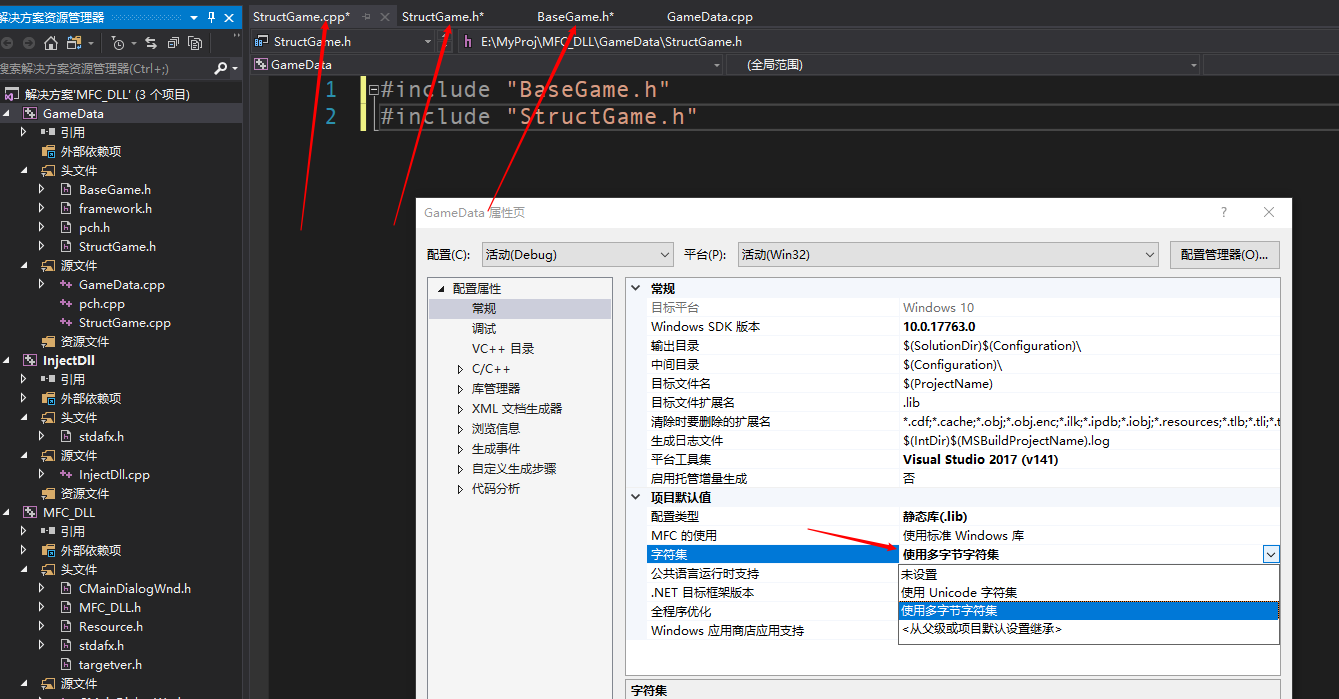The height and width of the screenshot is (699, 1339).
Task: Select 未设置 in charset dropdown list
Action: (1088, 574)
